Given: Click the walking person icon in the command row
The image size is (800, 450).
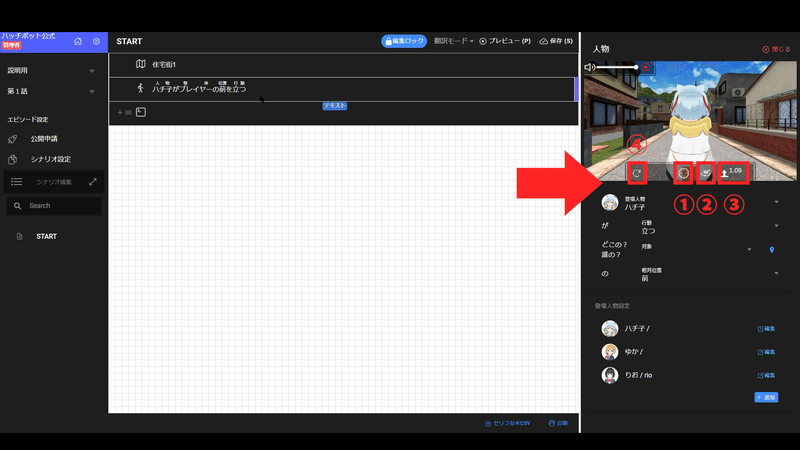Looking at the screenshot, I should [x=140, y=88].
